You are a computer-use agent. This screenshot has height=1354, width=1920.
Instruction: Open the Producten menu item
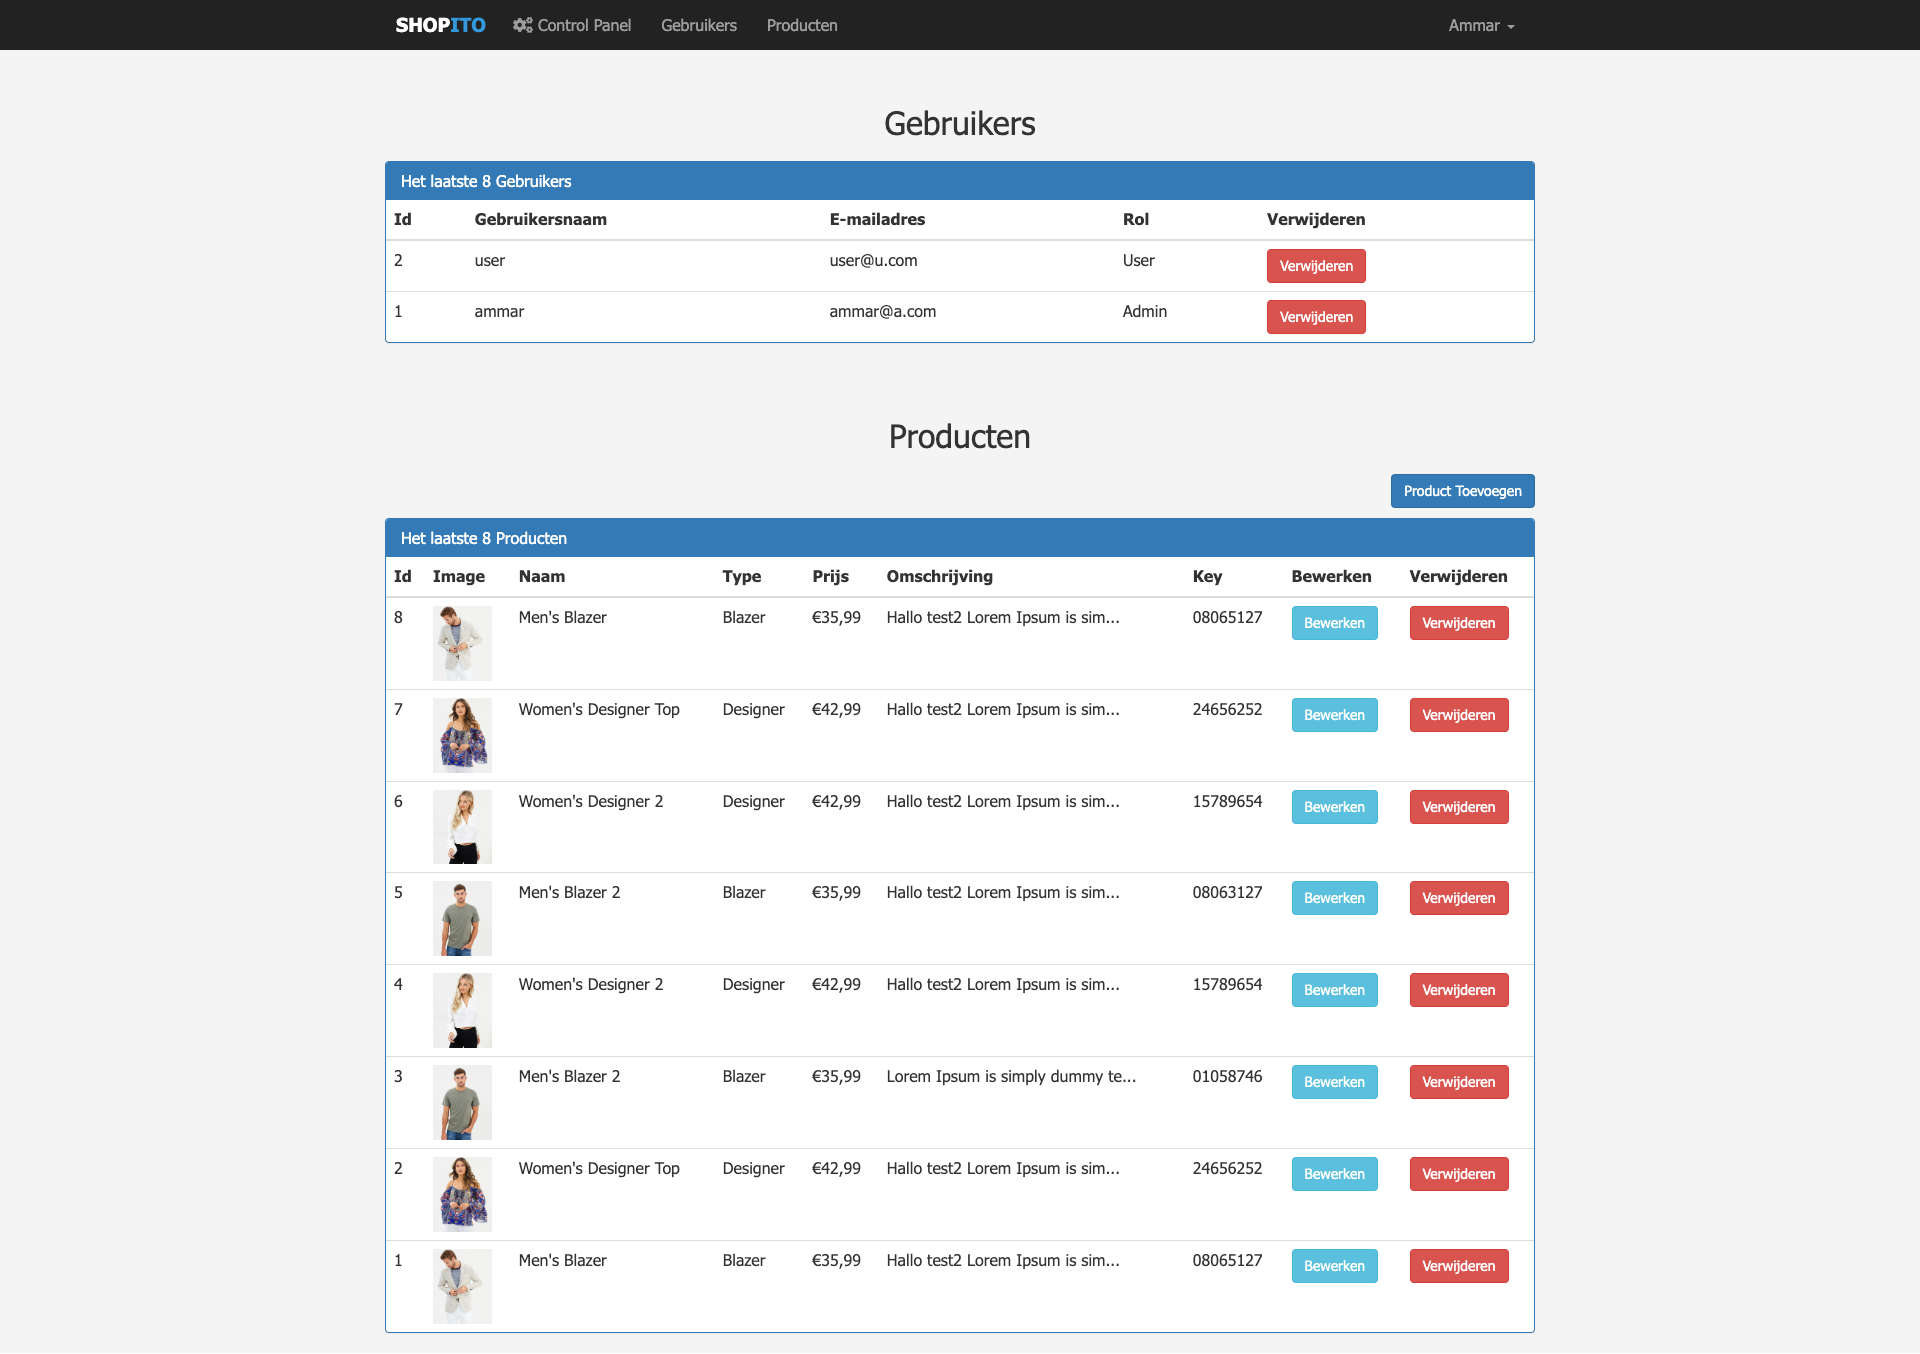click(x=801, y=25)
